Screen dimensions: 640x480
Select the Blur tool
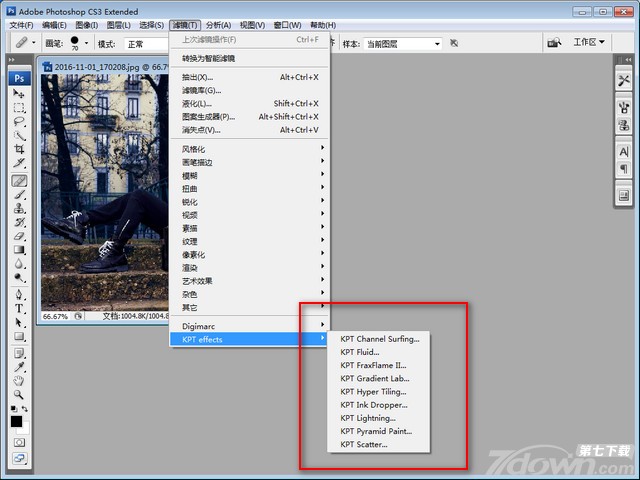(19, 264)
